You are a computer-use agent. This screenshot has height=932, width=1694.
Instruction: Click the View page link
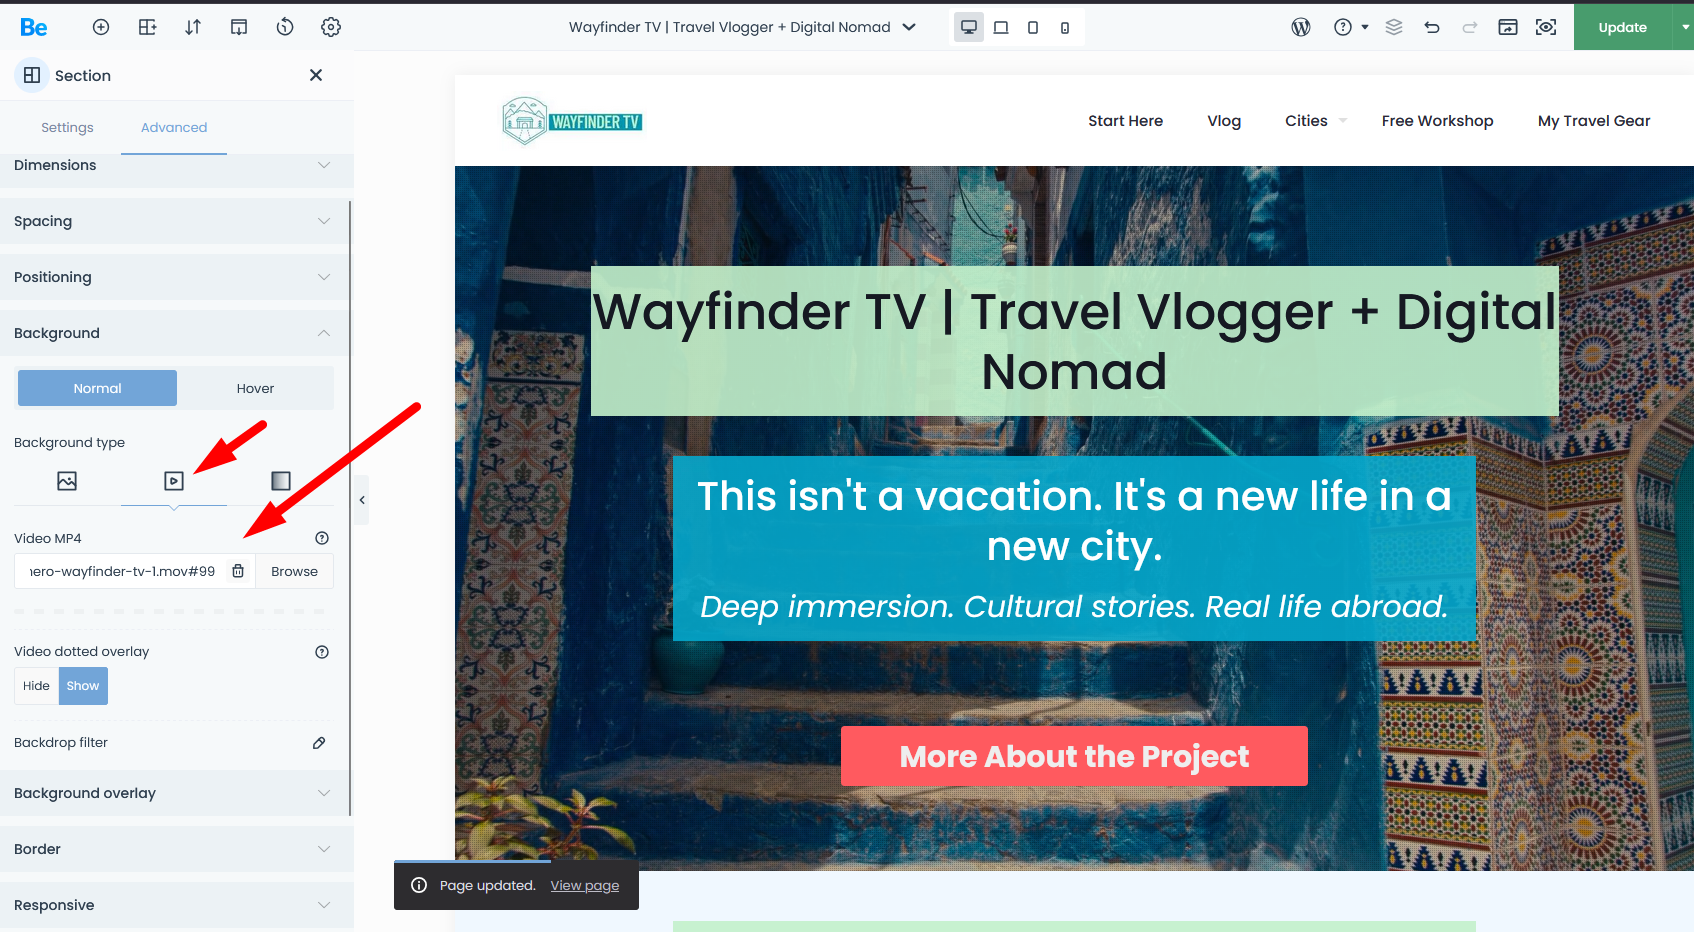pyautogui.click(x=585, y=885)
